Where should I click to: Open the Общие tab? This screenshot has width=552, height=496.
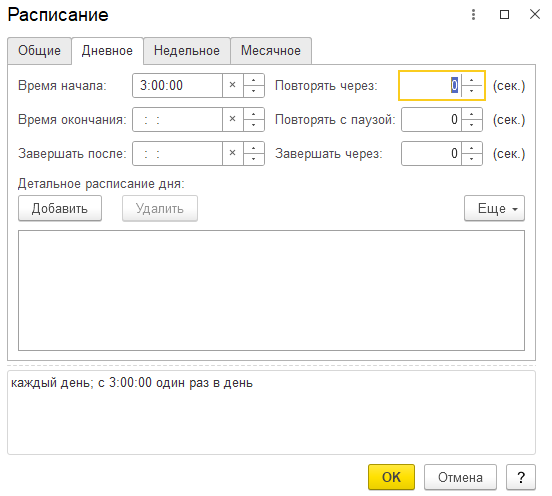coord(39,51)
